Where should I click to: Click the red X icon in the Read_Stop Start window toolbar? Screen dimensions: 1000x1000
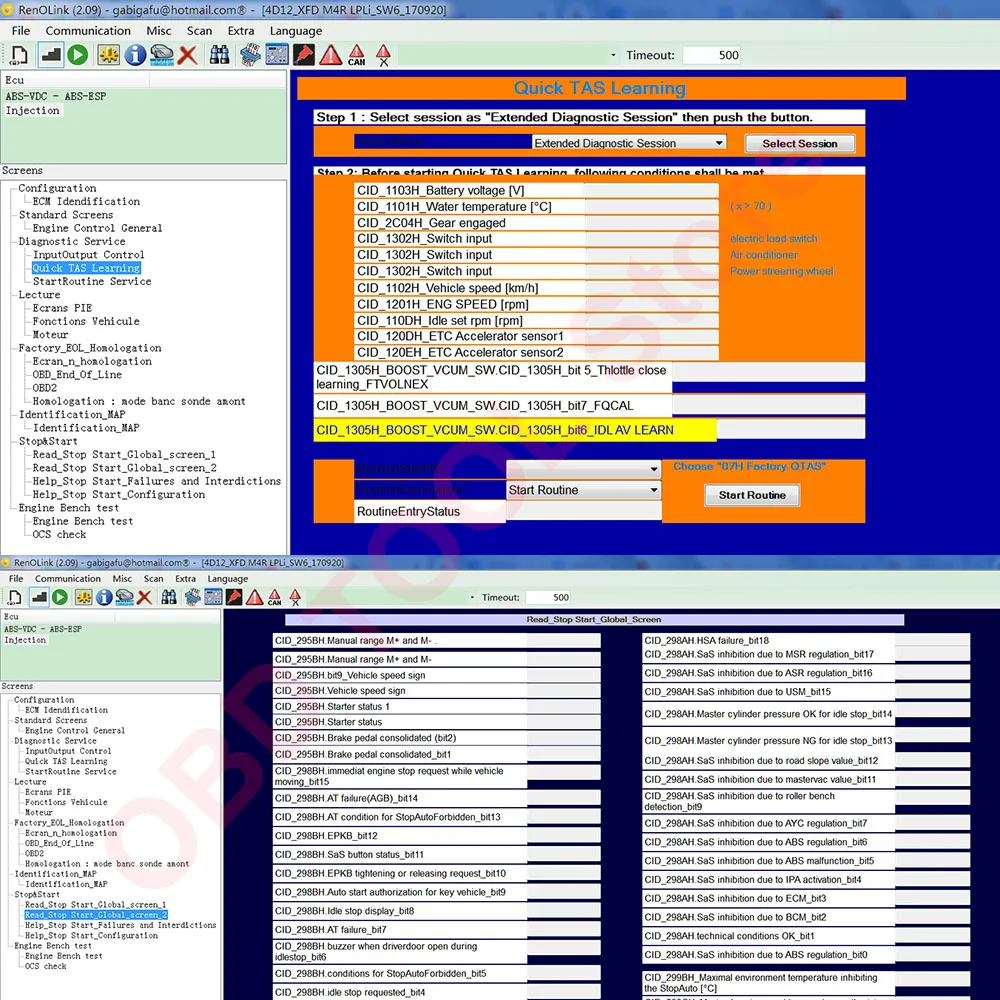(x=145, y=598)
